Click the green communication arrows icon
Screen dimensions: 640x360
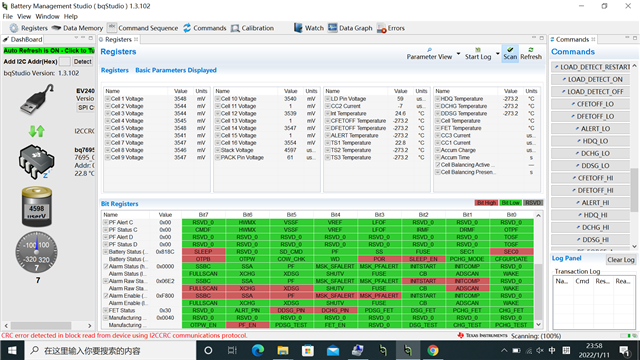[x=37, y=131]
